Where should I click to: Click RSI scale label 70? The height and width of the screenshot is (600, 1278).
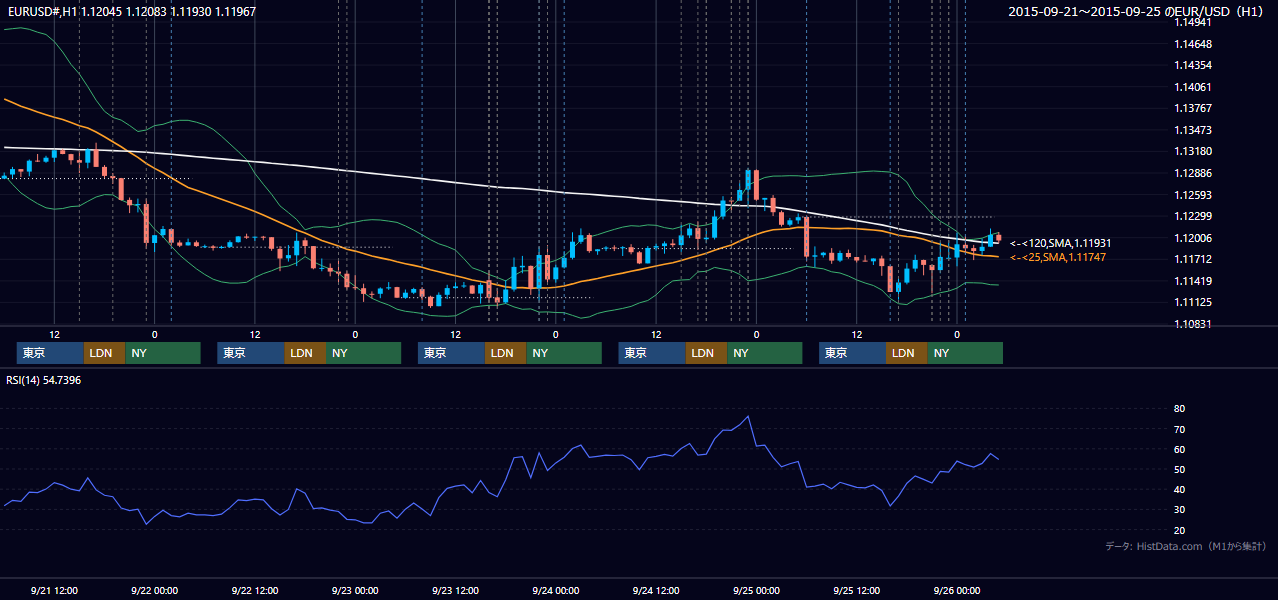[1180, 429]
